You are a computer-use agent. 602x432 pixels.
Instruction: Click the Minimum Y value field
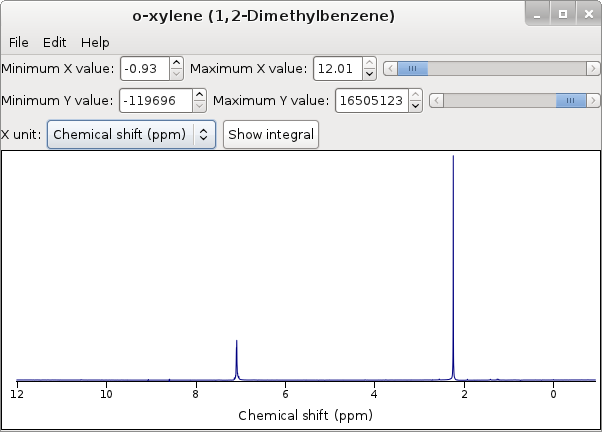pos(156,101)
